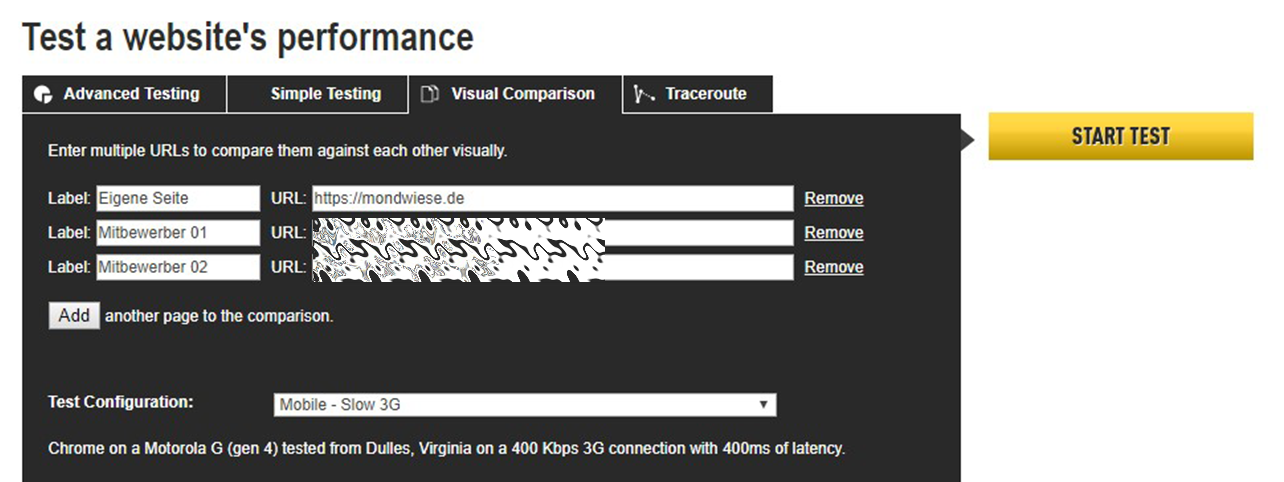
Task: Open the Traceroute tab
Action: click(x=698, y=94)
